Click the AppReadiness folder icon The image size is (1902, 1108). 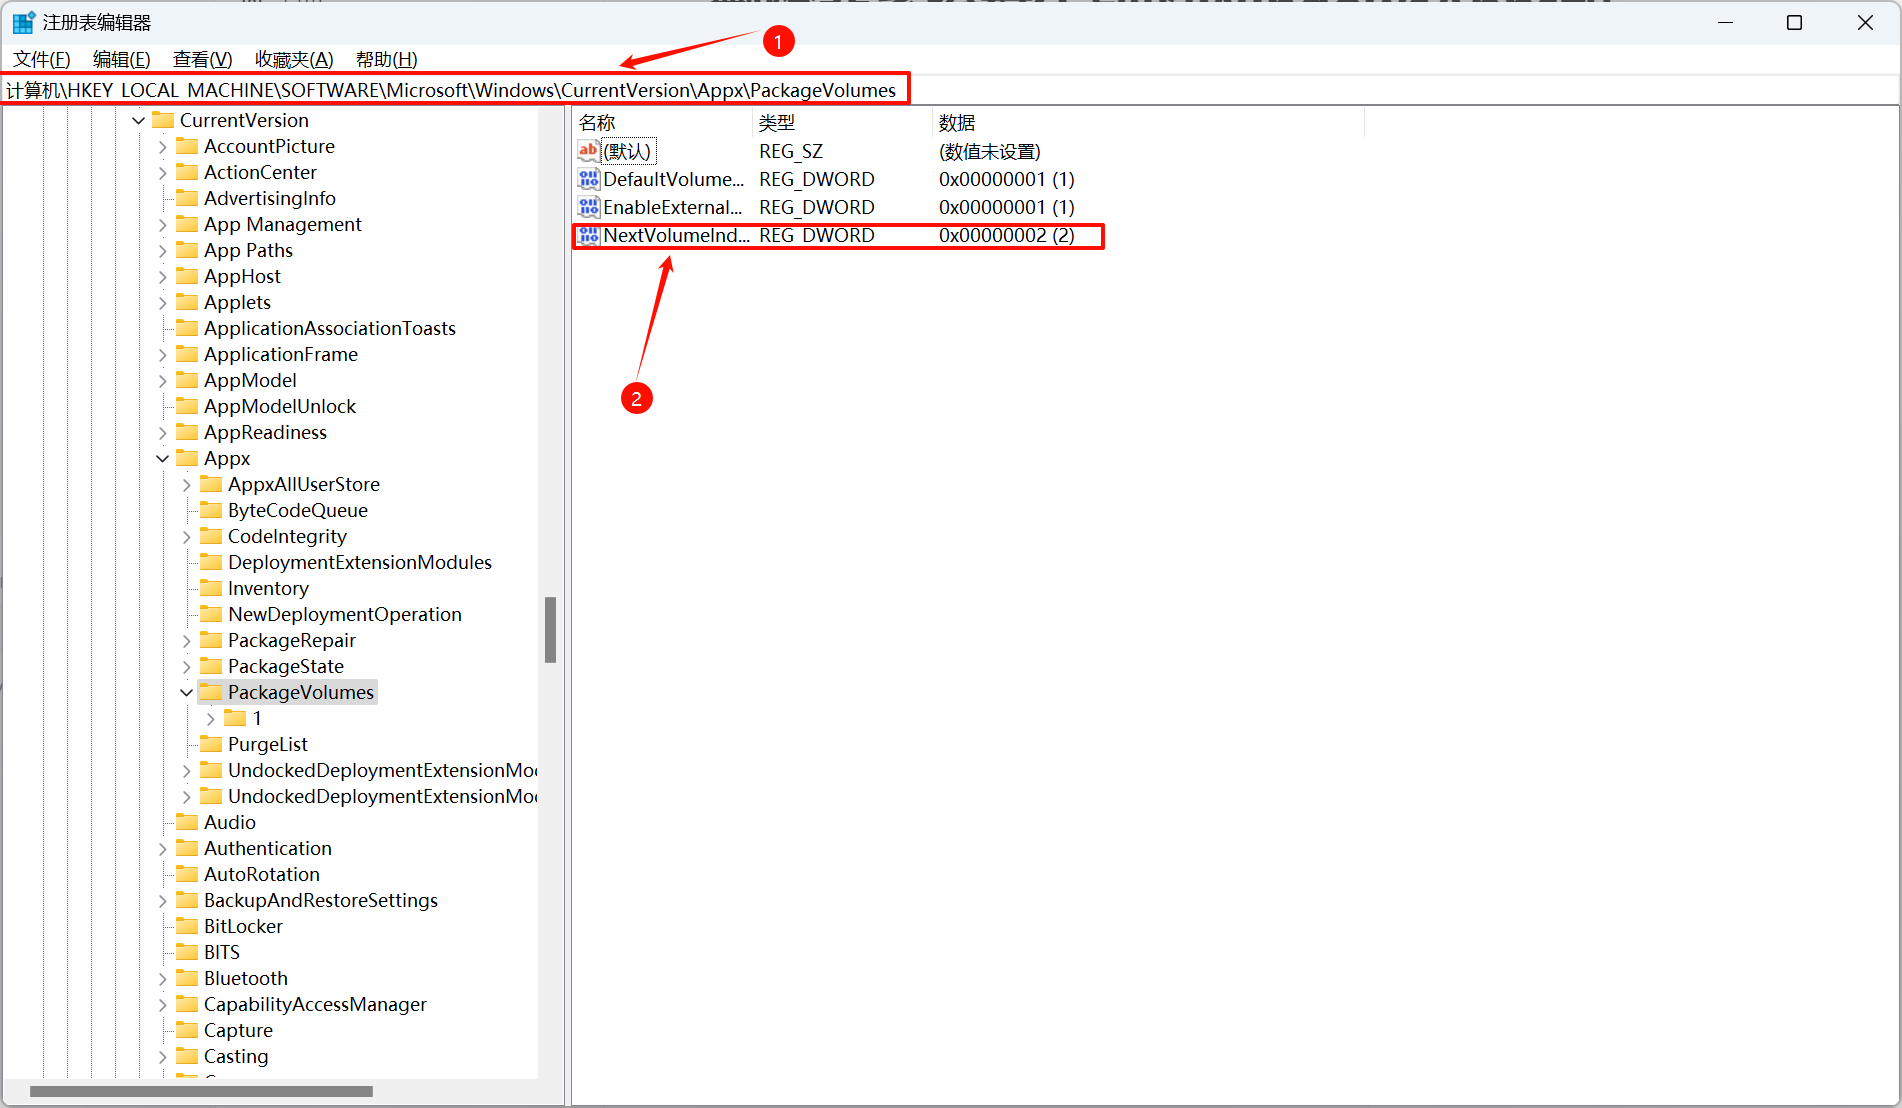188,432
